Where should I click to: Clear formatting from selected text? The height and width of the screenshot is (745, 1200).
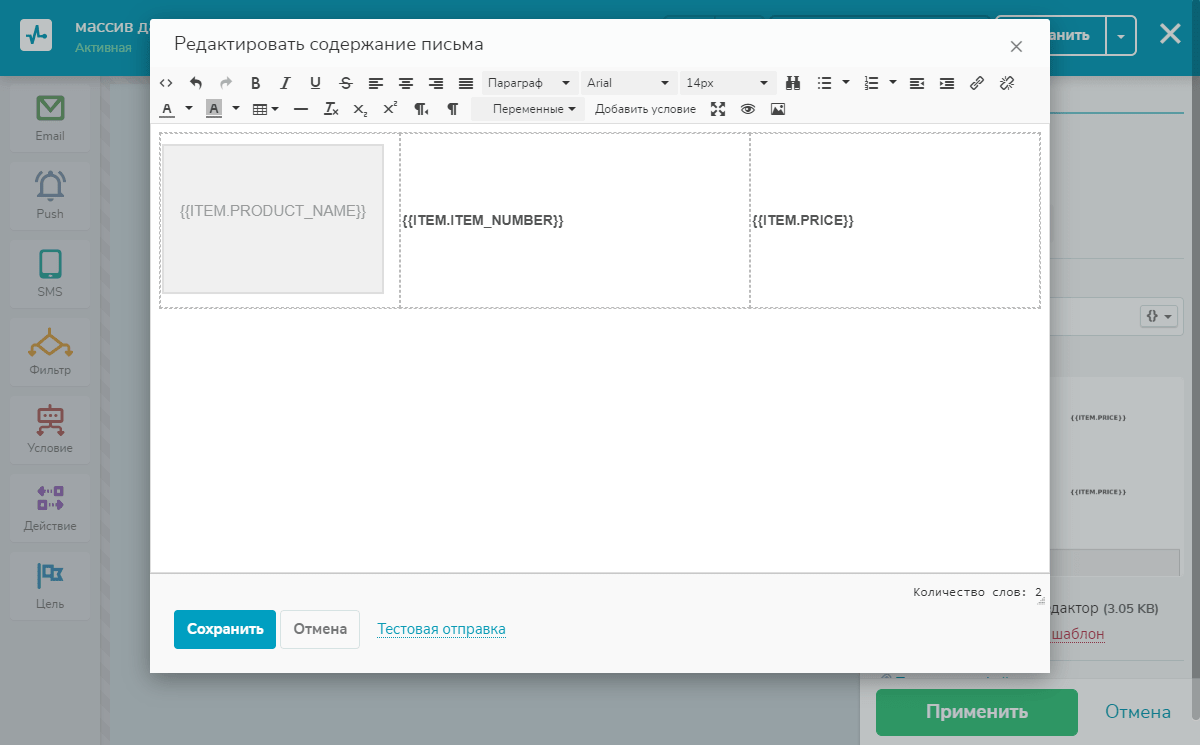tap(331, 109)
